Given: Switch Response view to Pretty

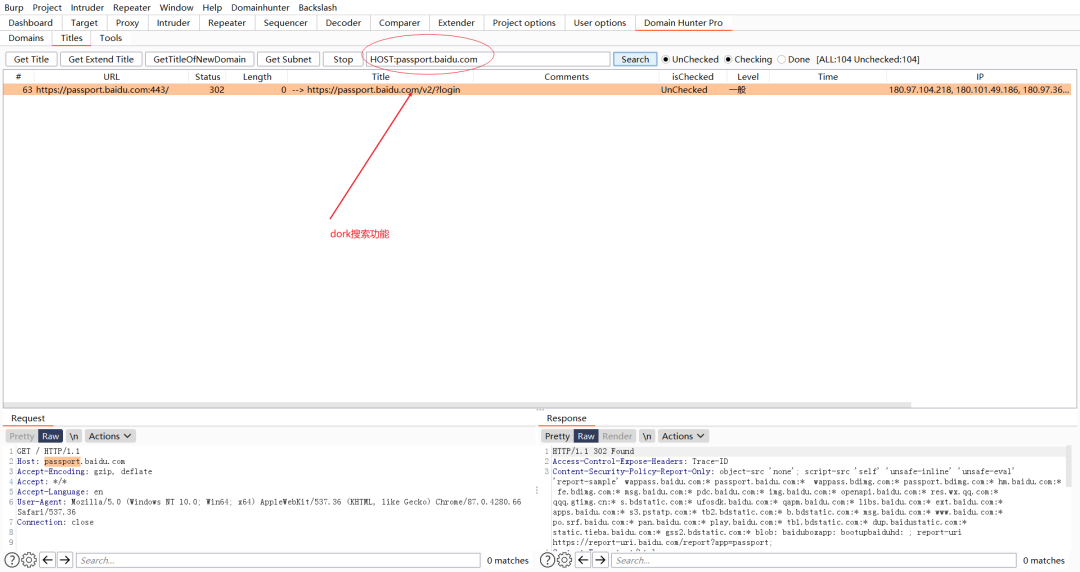Looking at the screenshot, I should (557, 436).
